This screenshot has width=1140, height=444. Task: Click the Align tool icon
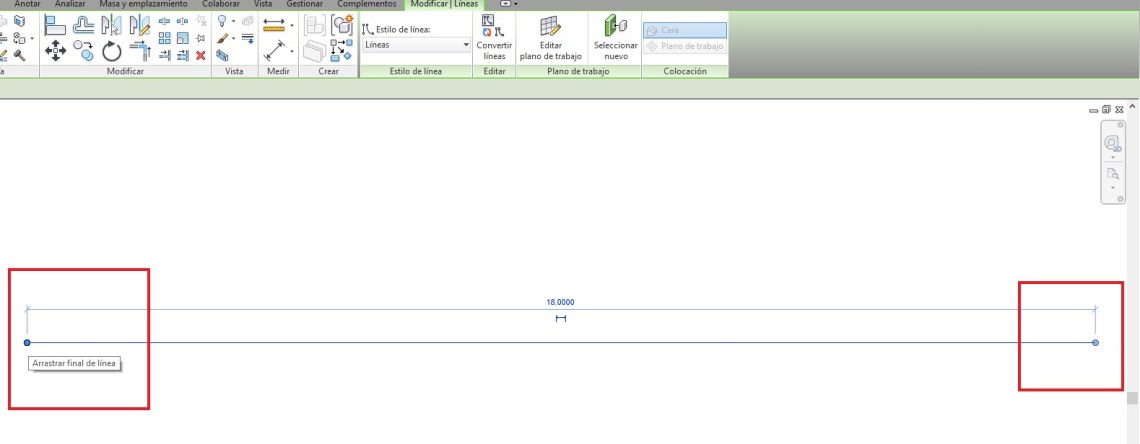(55, 26)
